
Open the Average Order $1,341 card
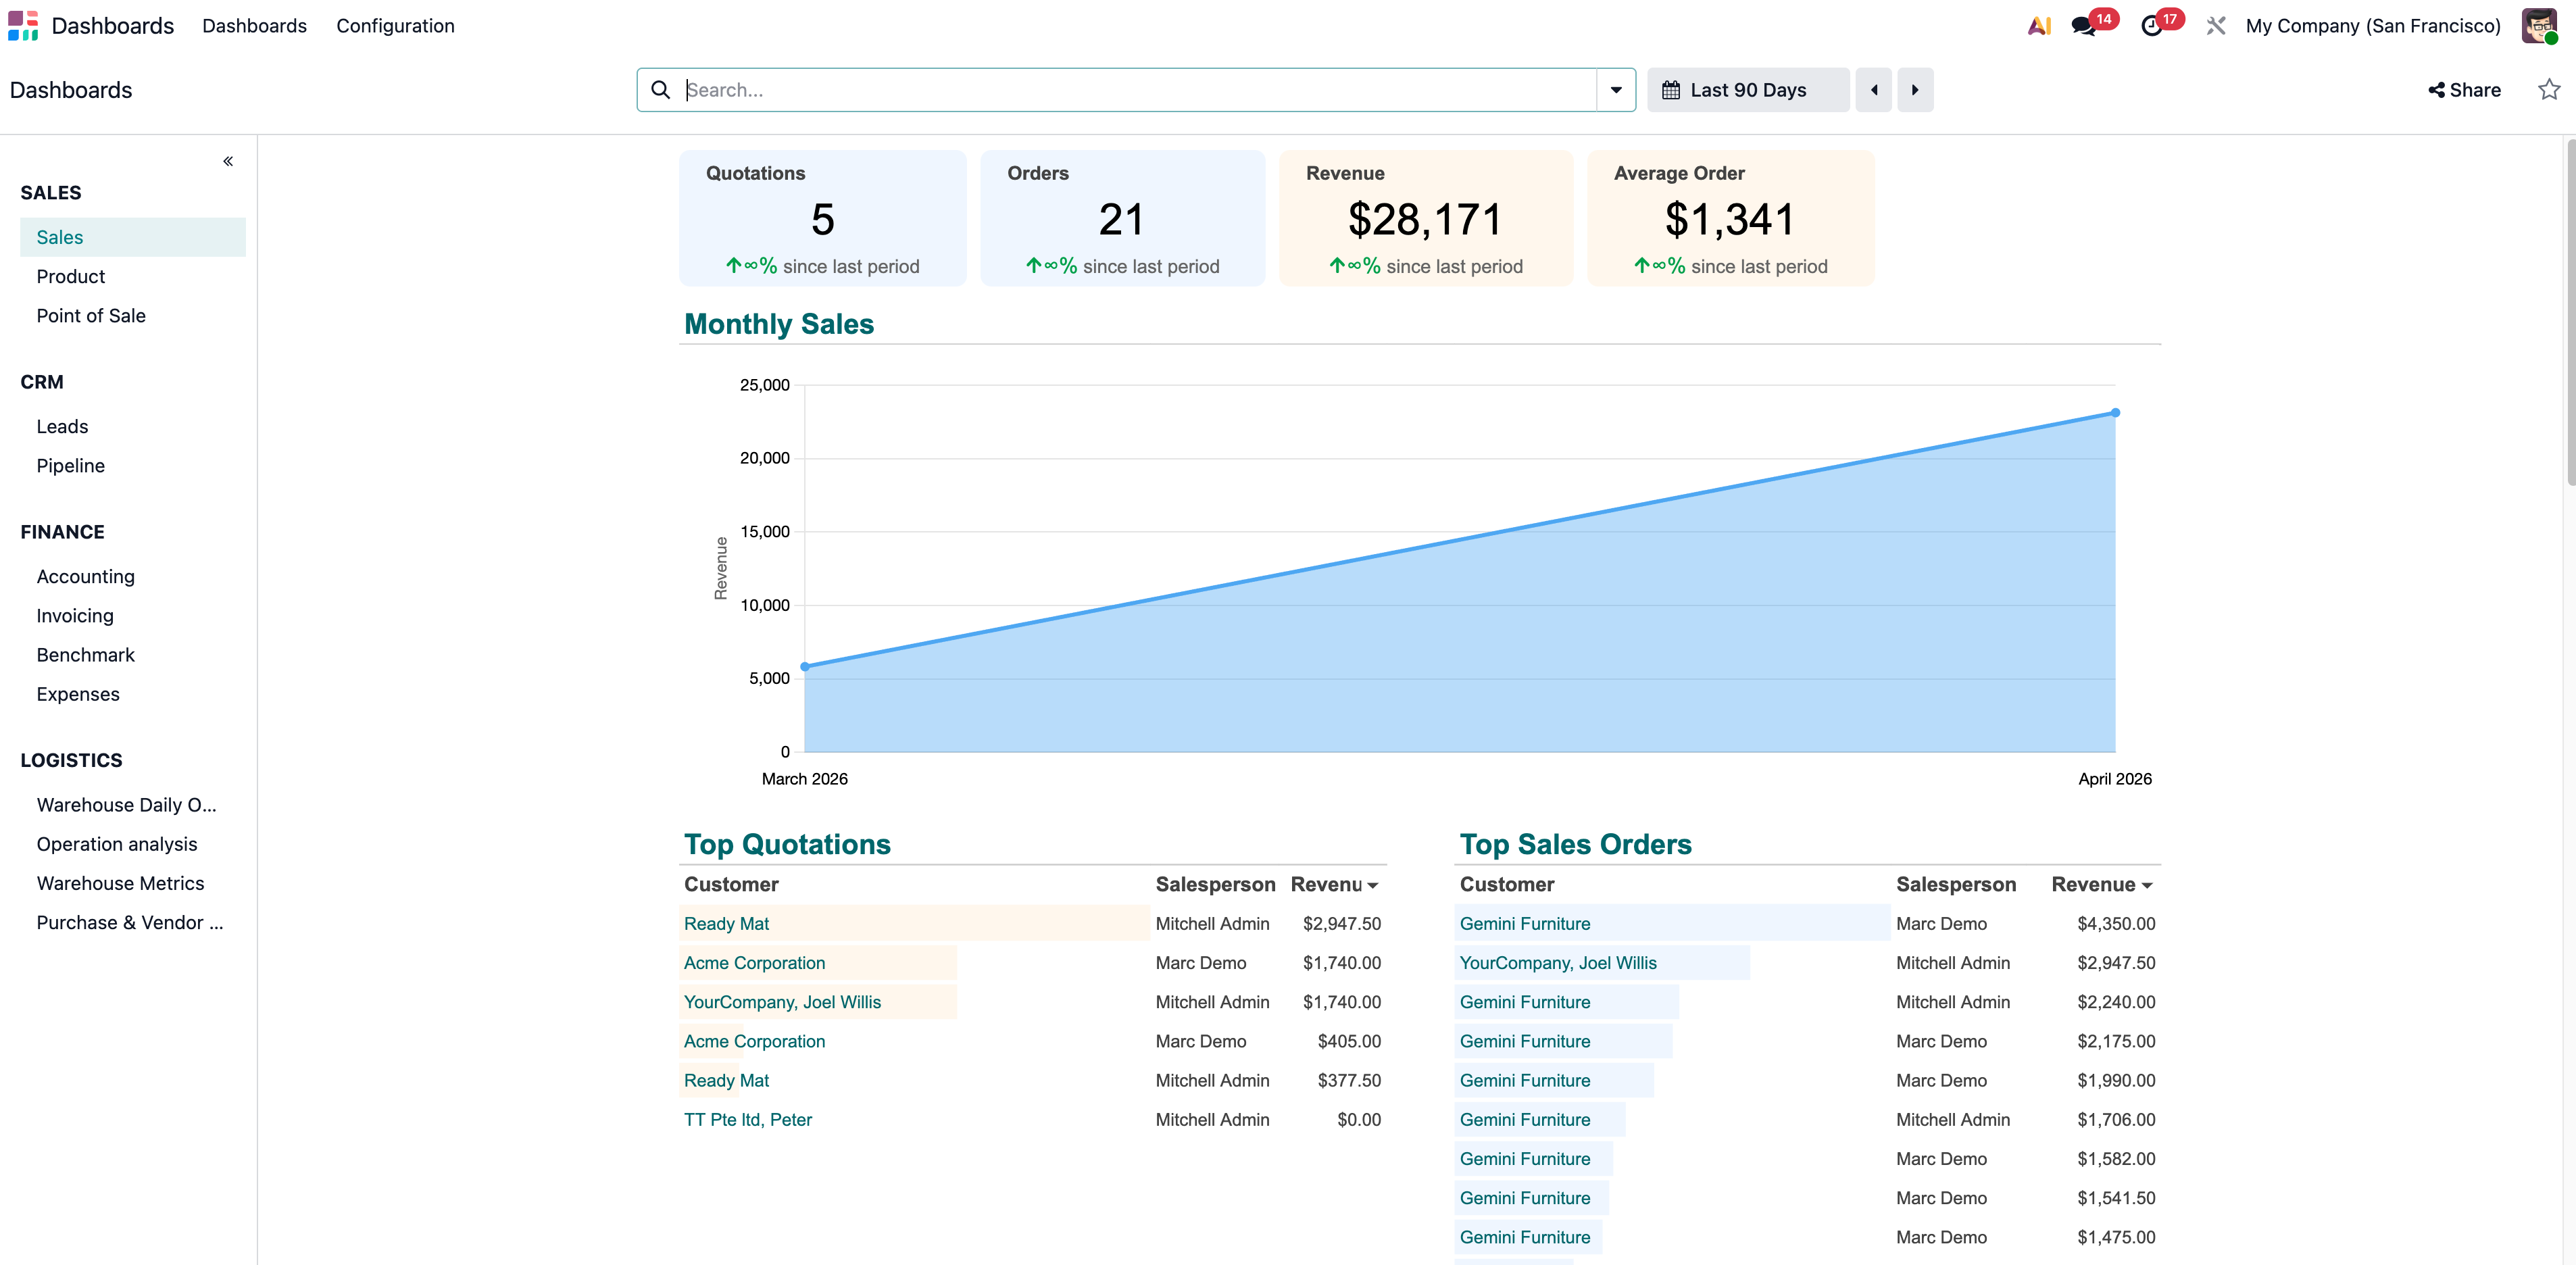[1731, 218]
